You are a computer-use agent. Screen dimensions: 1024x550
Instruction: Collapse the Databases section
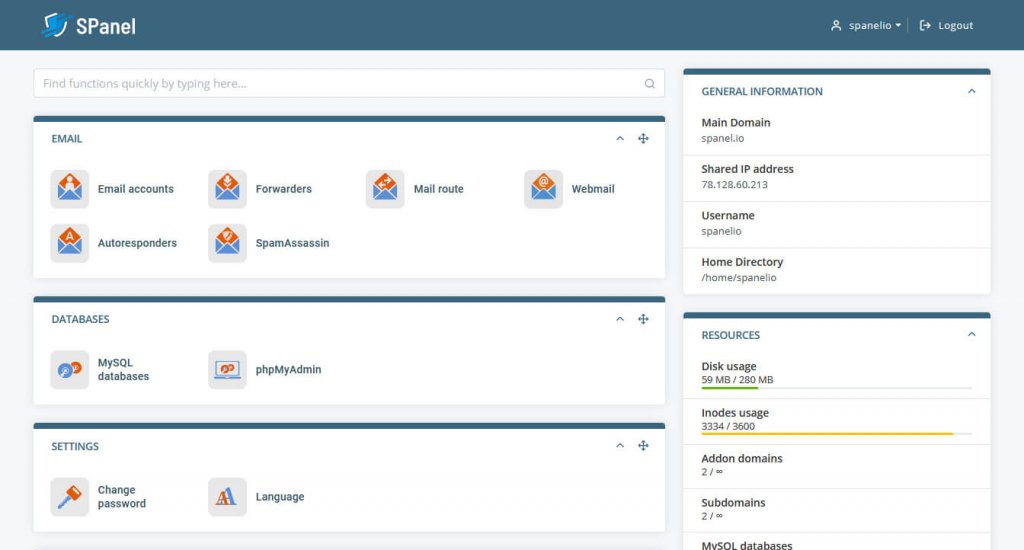click(620, 319)
